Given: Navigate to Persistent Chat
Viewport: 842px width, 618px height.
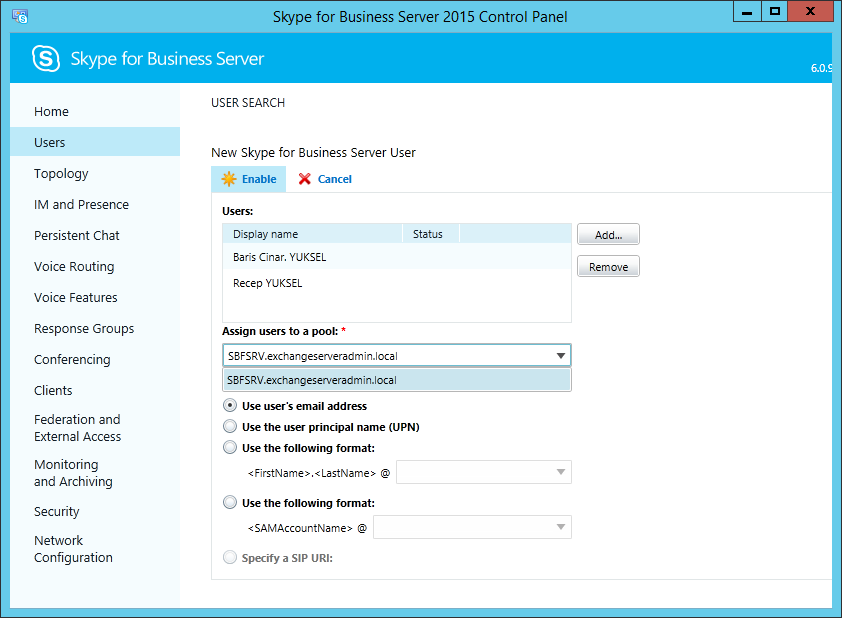Looking at the screenshot, I should 77,236.
